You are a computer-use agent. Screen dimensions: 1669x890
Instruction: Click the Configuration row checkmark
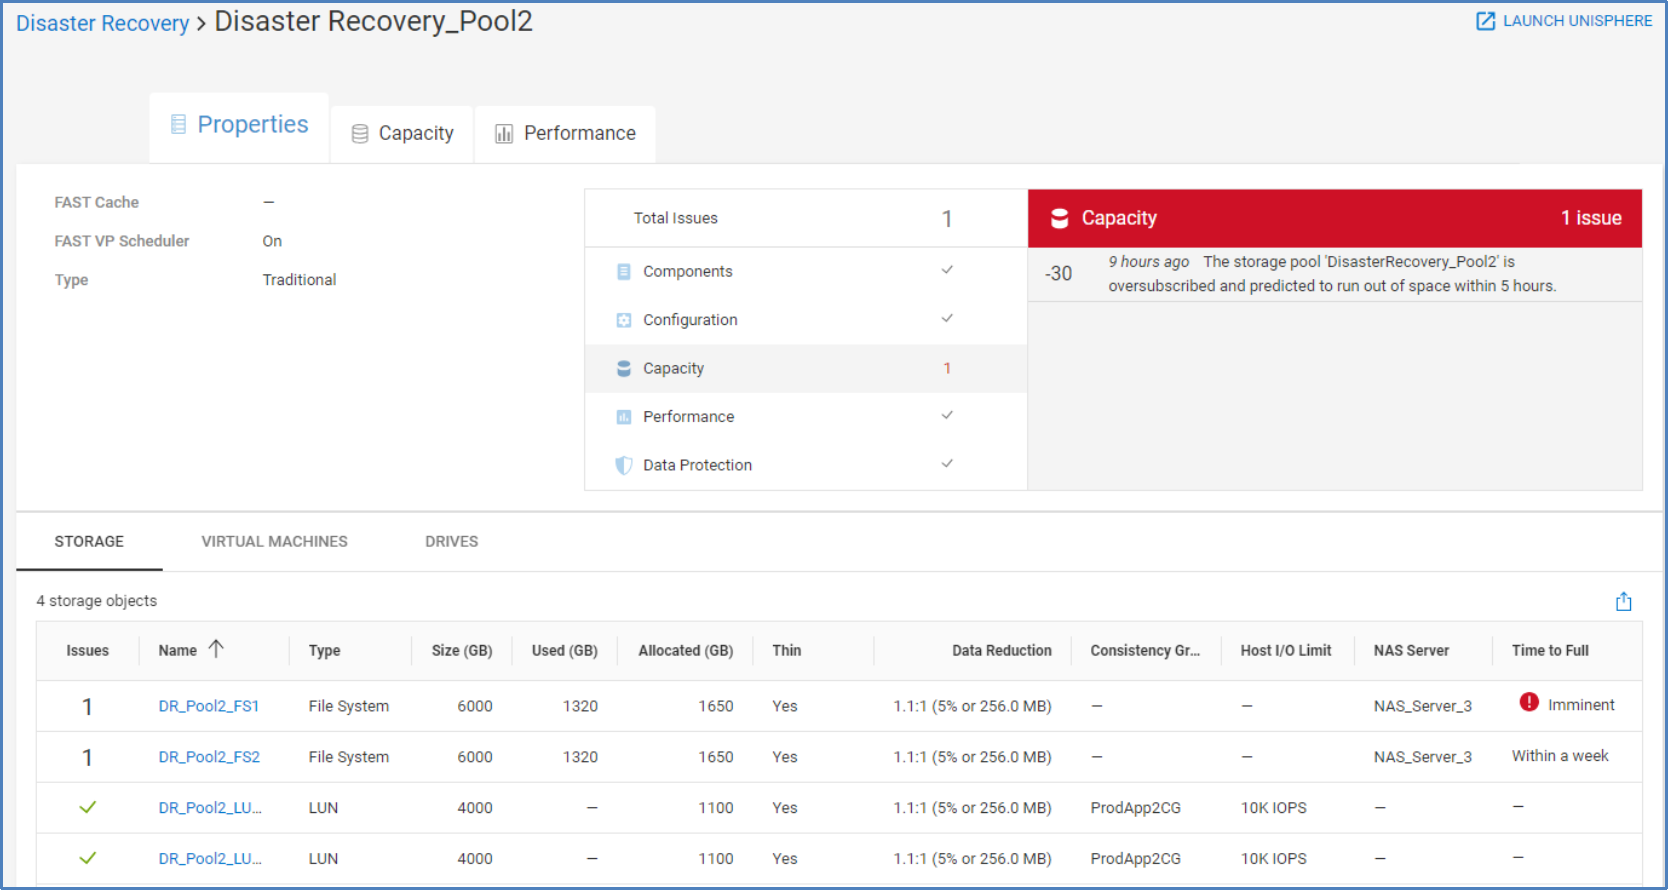947,318
